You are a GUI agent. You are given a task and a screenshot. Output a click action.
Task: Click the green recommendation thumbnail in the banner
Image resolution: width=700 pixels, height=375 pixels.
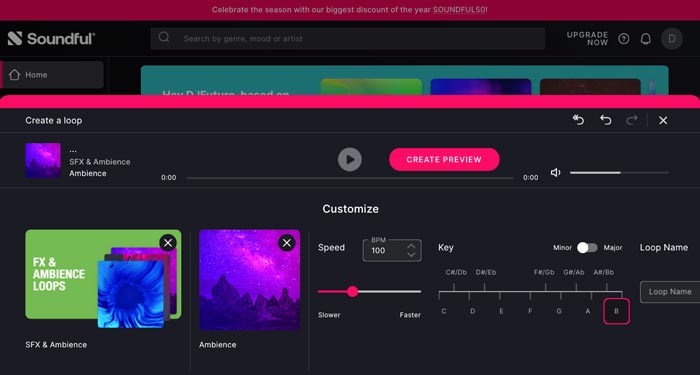(x=371, y=87)
